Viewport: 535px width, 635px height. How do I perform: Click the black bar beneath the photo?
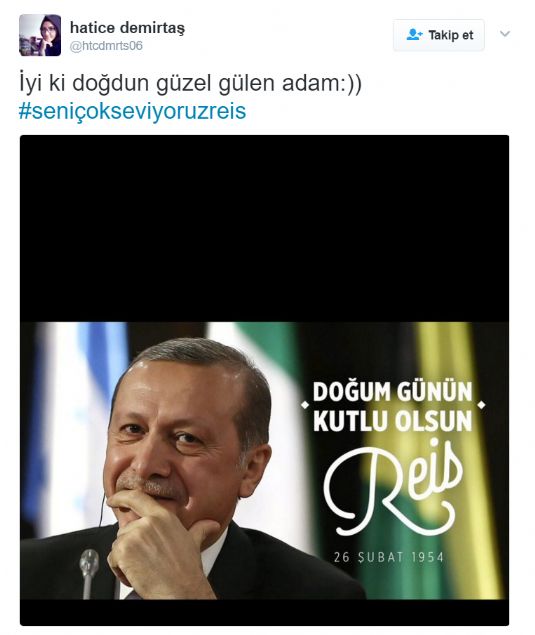[x=264, y=612]
